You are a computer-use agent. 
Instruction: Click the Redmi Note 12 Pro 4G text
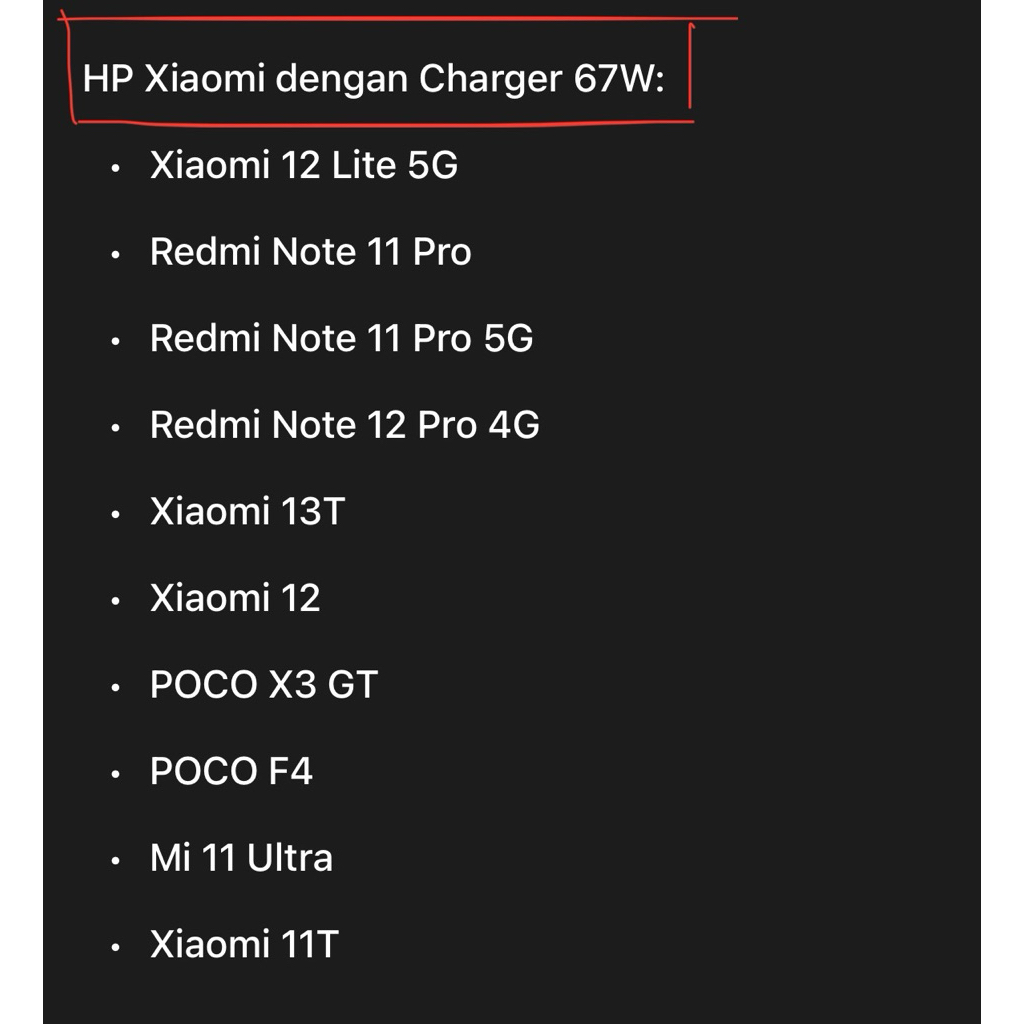point(344,425)
